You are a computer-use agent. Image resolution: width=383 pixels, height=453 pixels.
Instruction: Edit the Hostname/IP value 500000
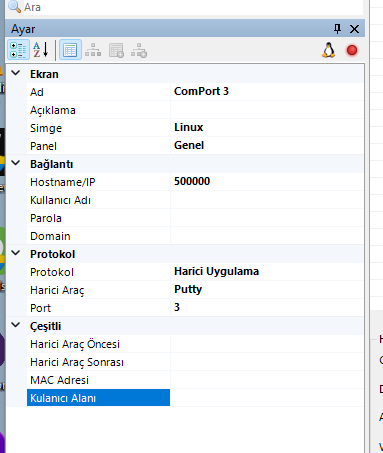coord(192,181)
